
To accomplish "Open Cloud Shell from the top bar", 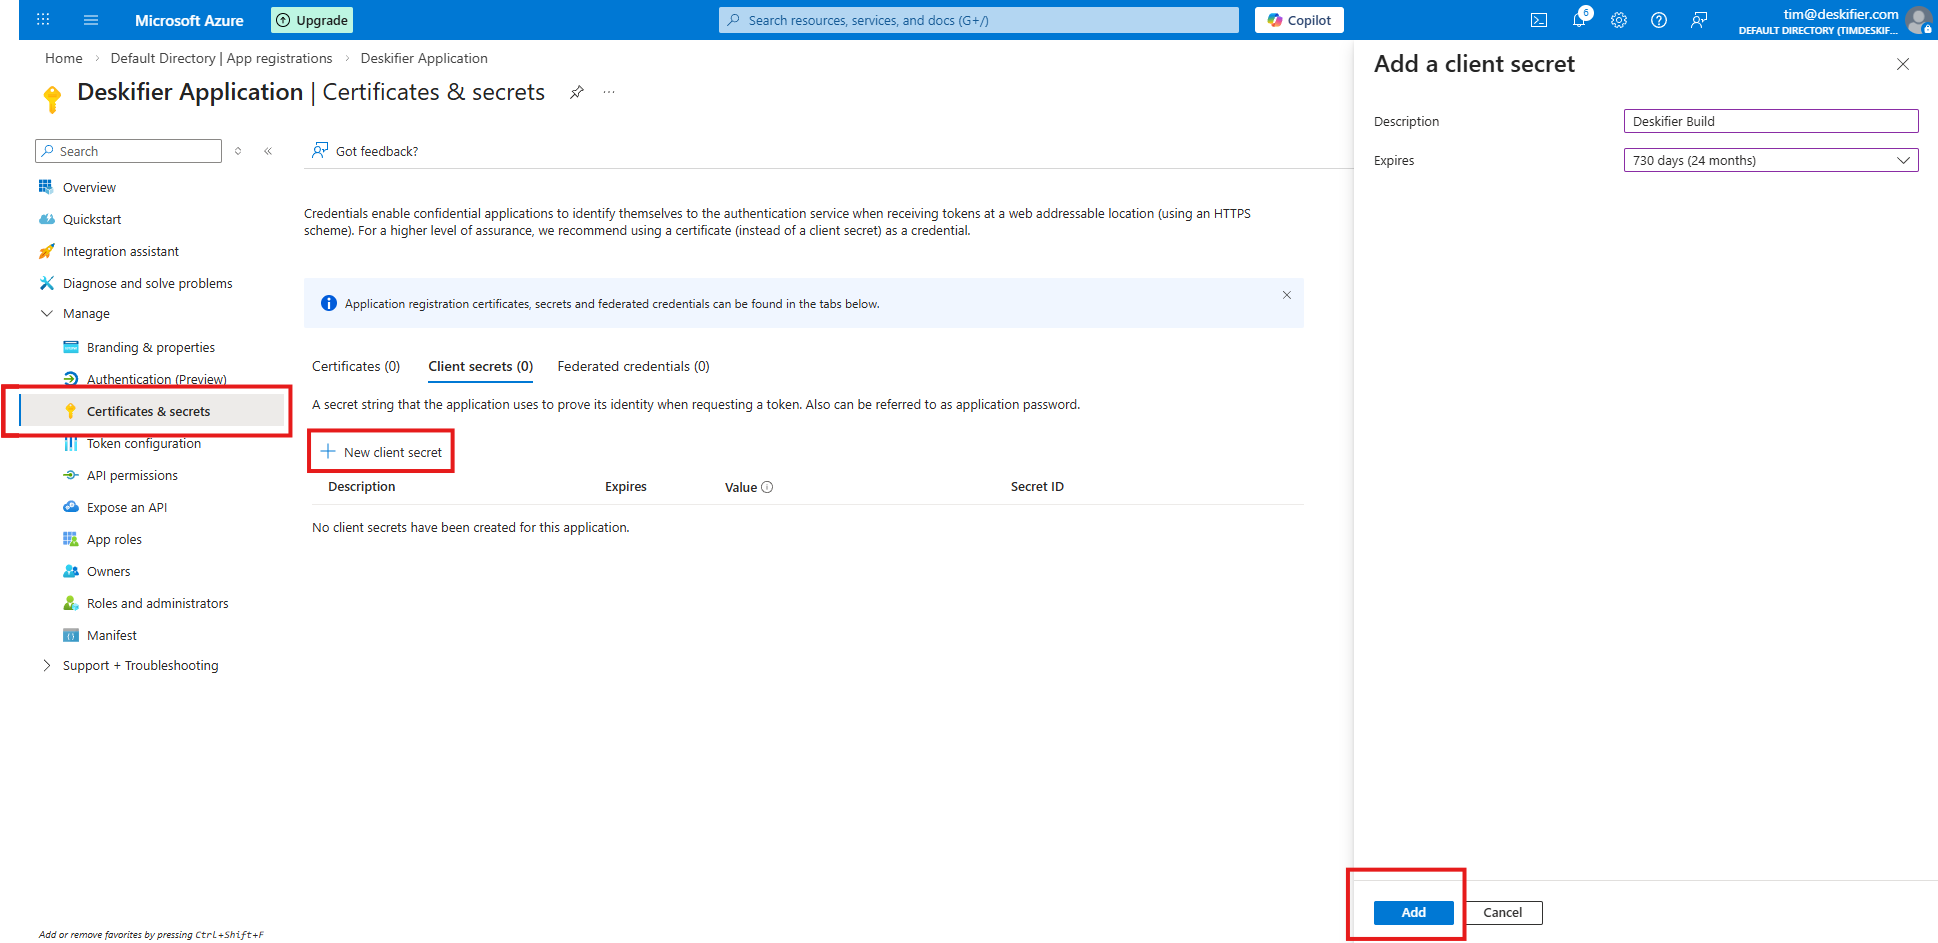I will tap(1539, 20).
